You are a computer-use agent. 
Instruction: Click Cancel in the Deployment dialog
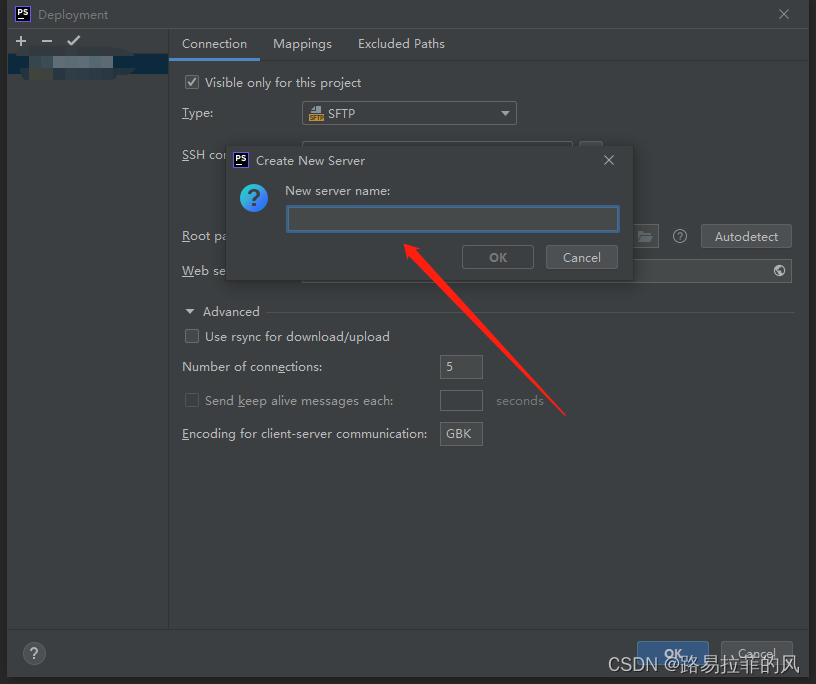point(757,653)
